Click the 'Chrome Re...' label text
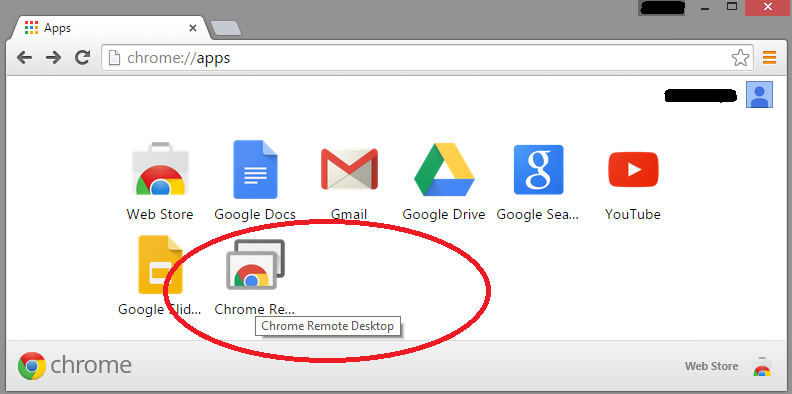The height and width of the screenshot is (394, 792). (x=255, y=309)
